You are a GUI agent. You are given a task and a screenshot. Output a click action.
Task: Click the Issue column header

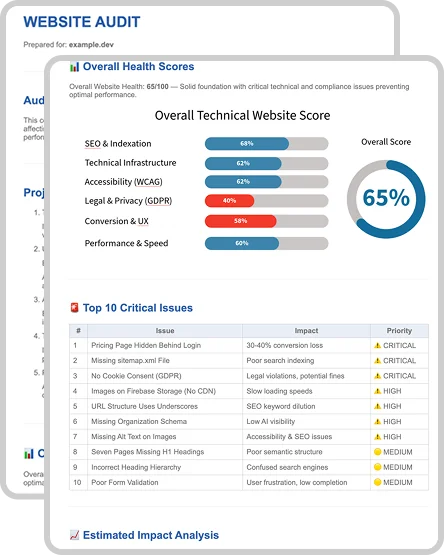(x=165, y=331)
